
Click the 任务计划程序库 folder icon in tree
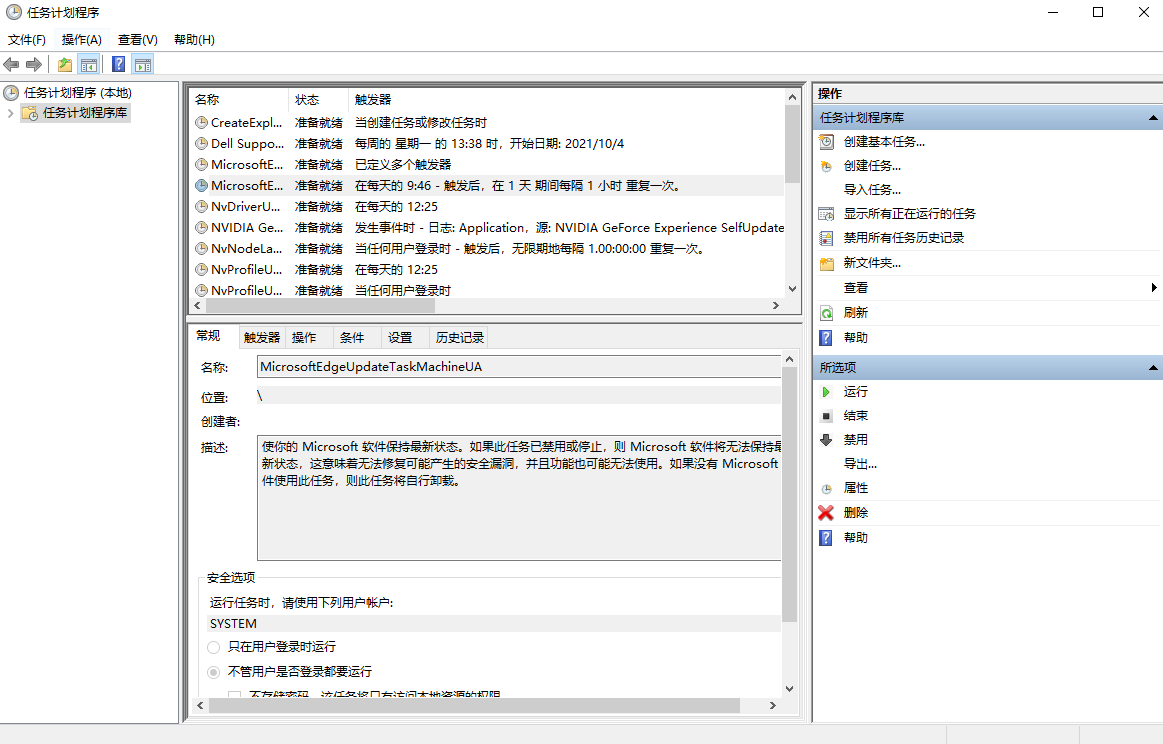pyautogui.click(x=30, y=113)
